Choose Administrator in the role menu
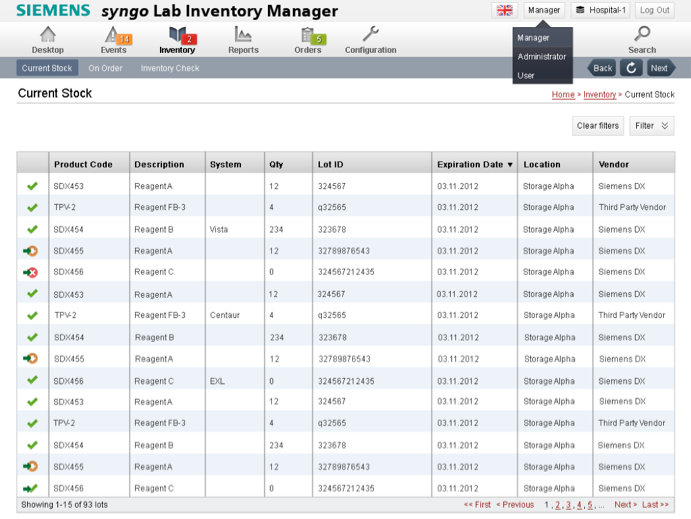 [x=542, y=57]
